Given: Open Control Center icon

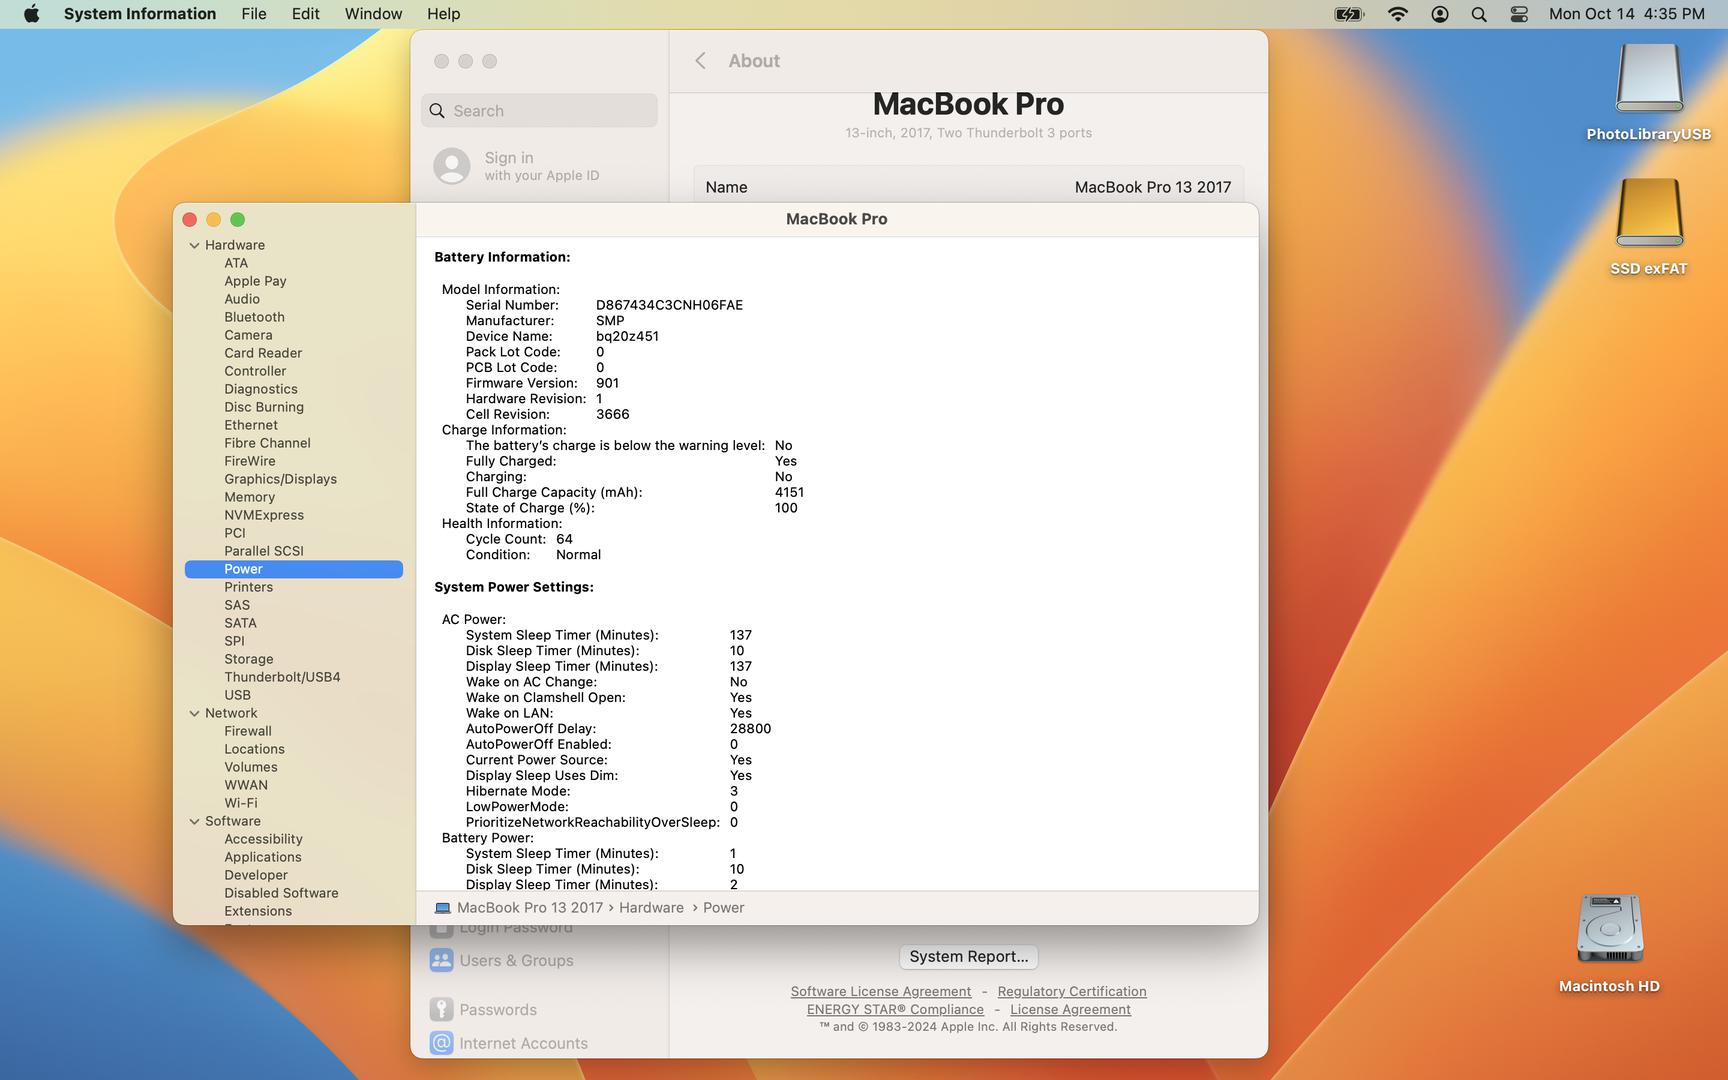Looking at the screenshot, I should point(1519,14).
